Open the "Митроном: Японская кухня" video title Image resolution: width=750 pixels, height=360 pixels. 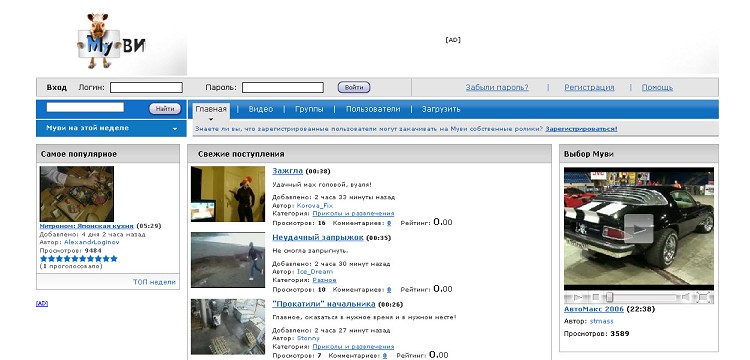point(87,226)
